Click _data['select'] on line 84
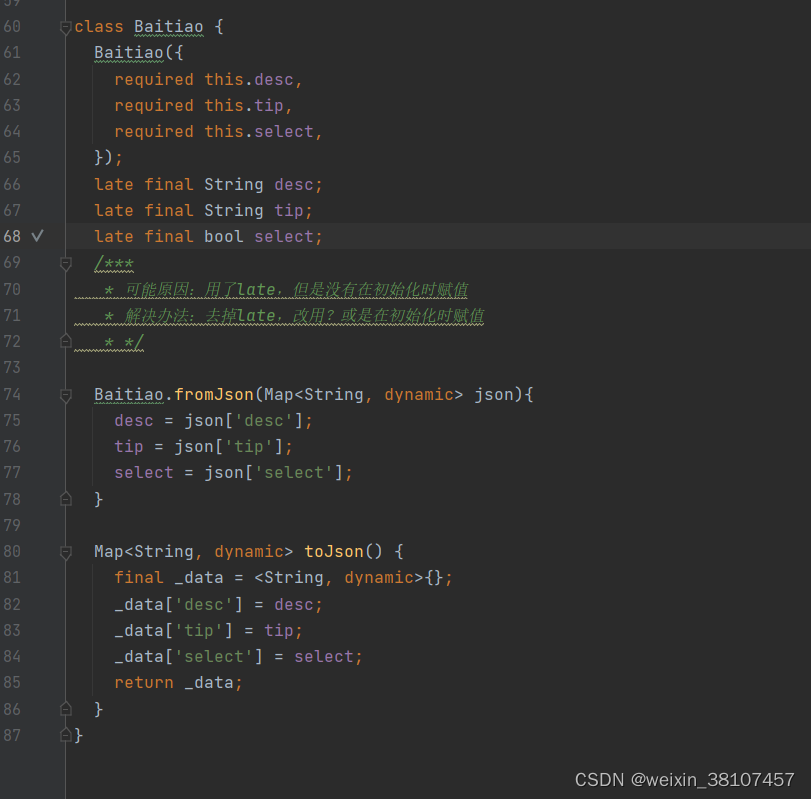811x799 pixels. (188, 657)
